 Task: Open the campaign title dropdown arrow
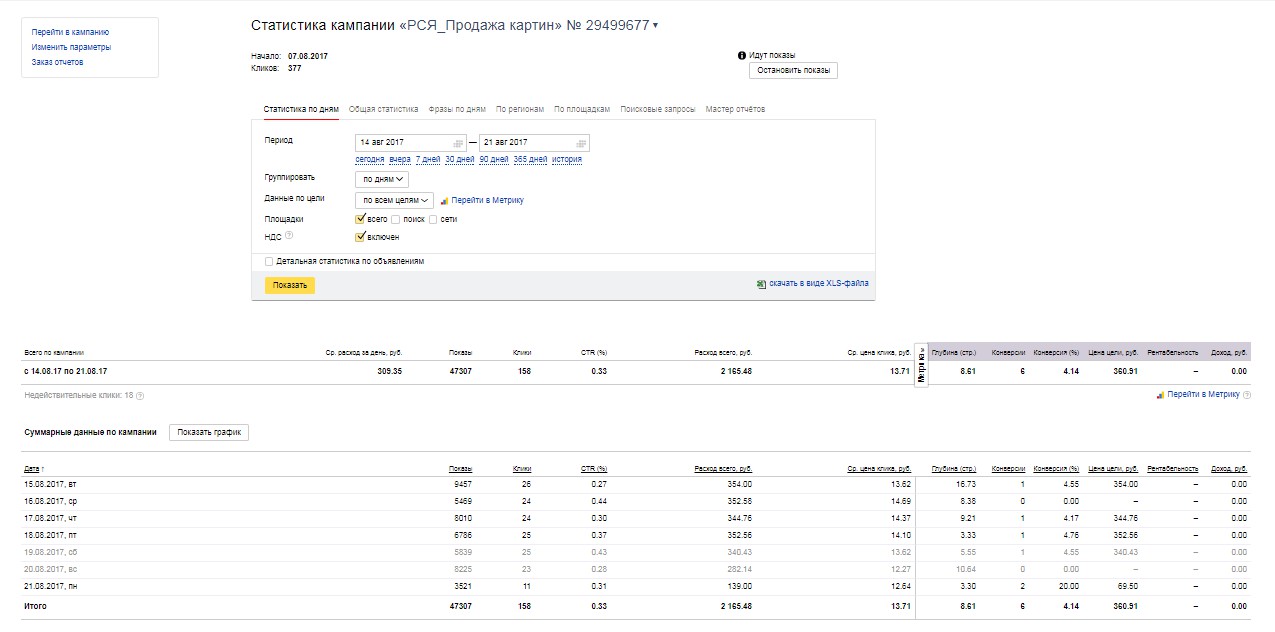(x=655, y=26)
